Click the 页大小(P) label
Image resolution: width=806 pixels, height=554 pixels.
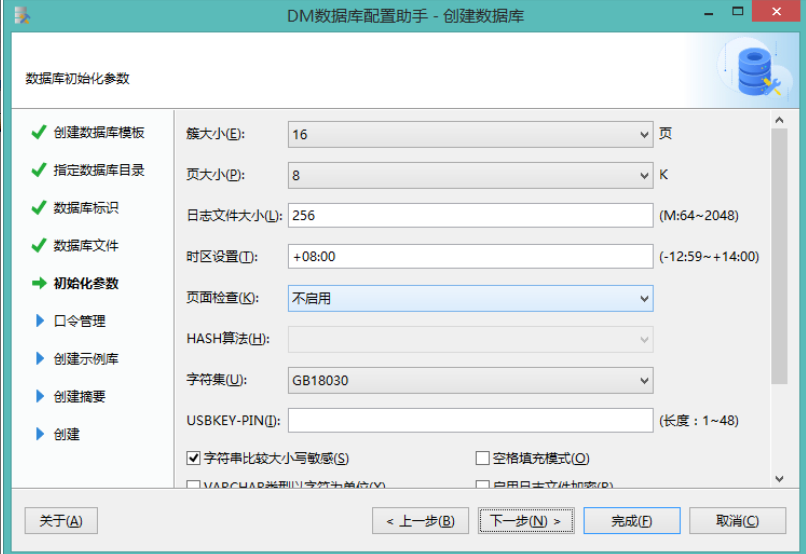[215, 175]
